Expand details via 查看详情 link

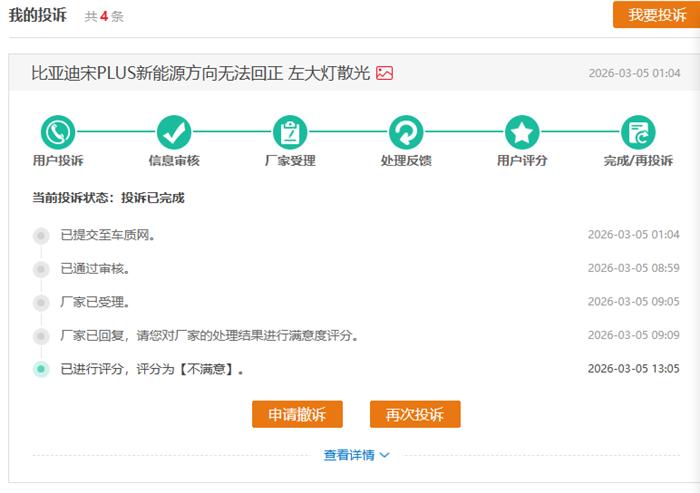[348, 455]
